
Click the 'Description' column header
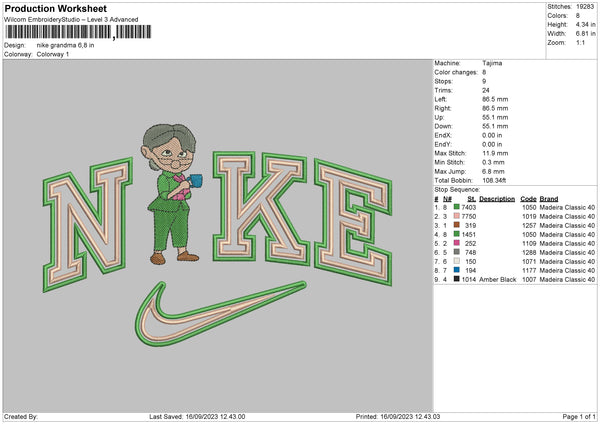pos(497,199)
